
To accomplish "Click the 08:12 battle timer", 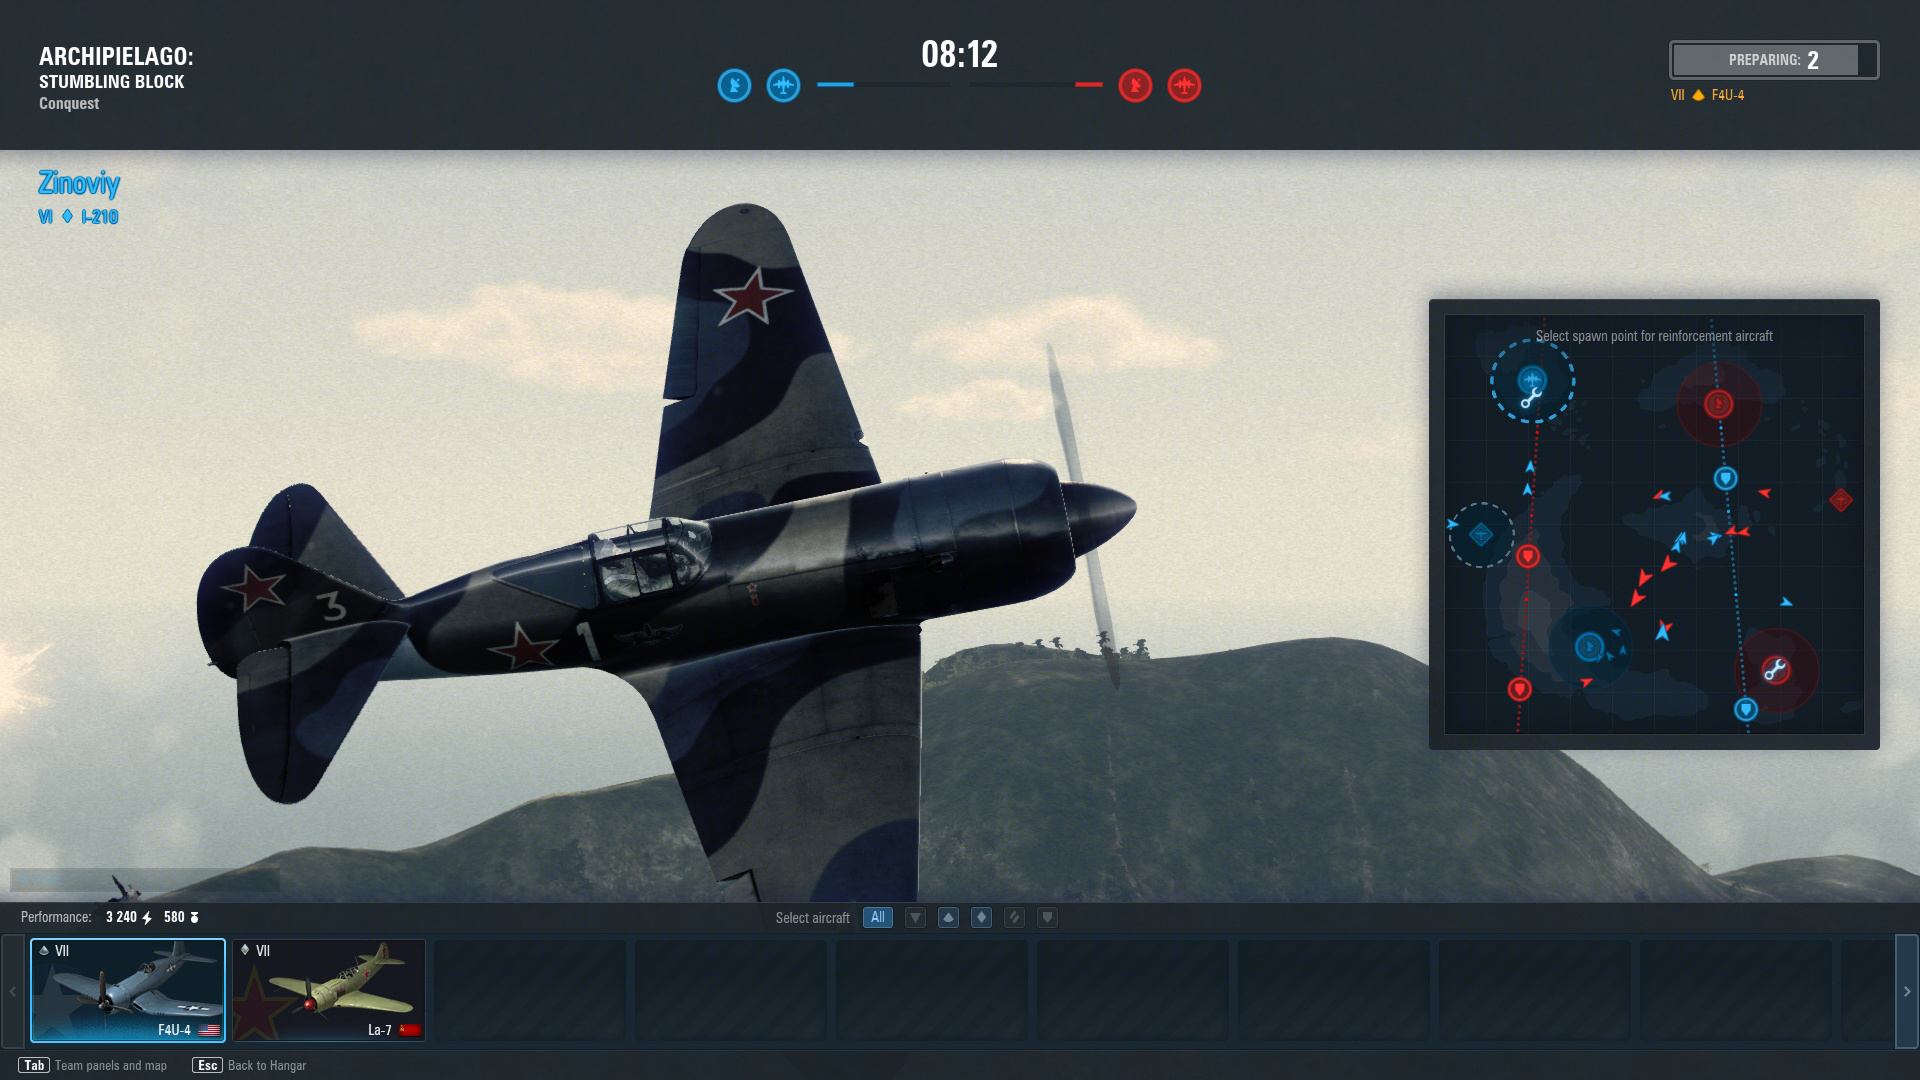I will 959,54.
